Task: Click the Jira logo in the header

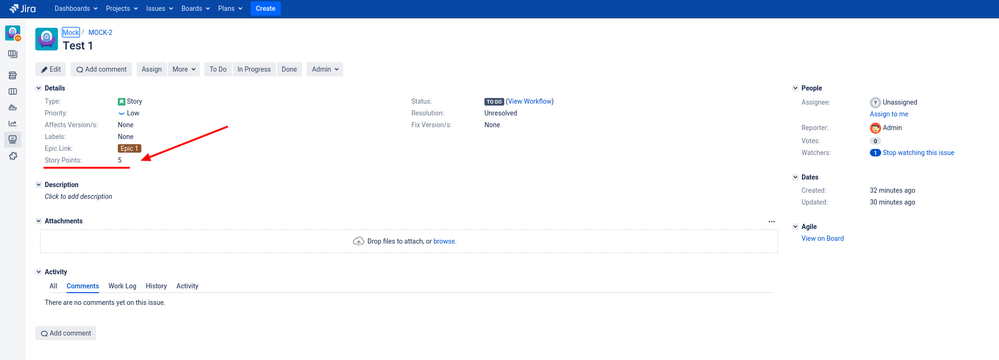Action: click(x=22, y=9)
